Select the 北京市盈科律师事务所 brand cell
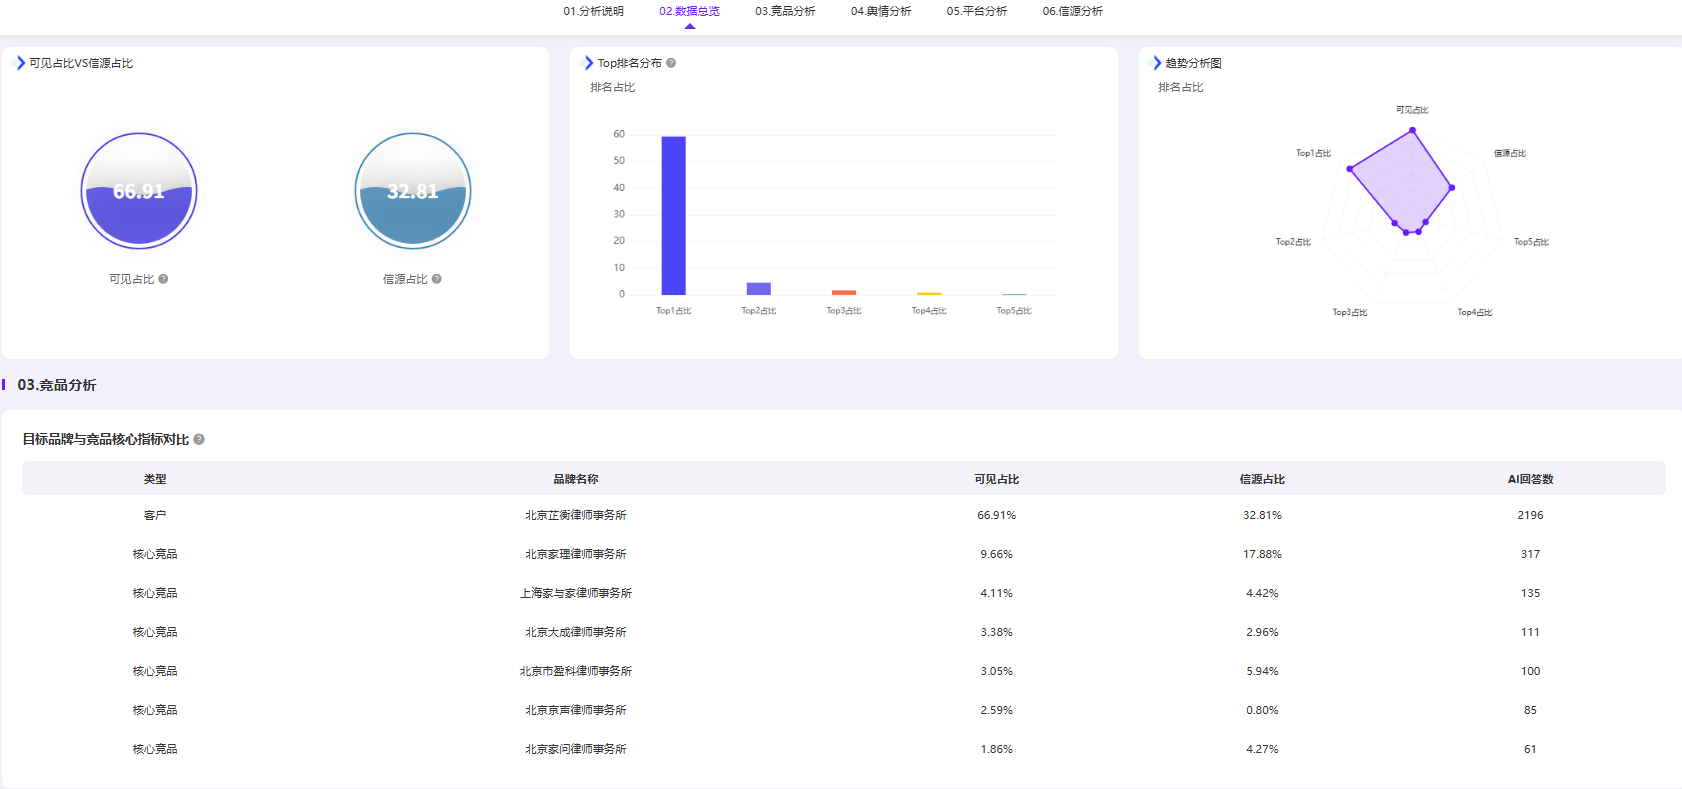 pyautogui.click(x=576, y=671)
